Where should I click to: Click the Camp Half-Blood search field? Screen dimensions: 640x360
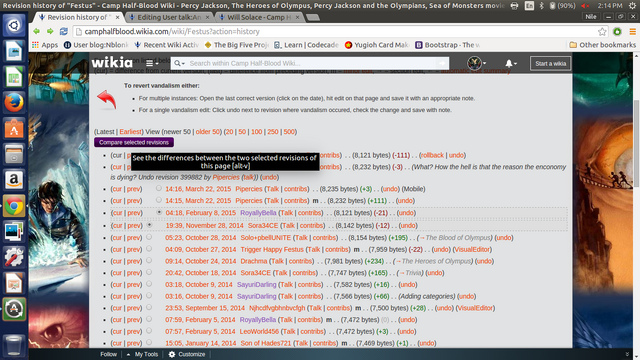311,63
